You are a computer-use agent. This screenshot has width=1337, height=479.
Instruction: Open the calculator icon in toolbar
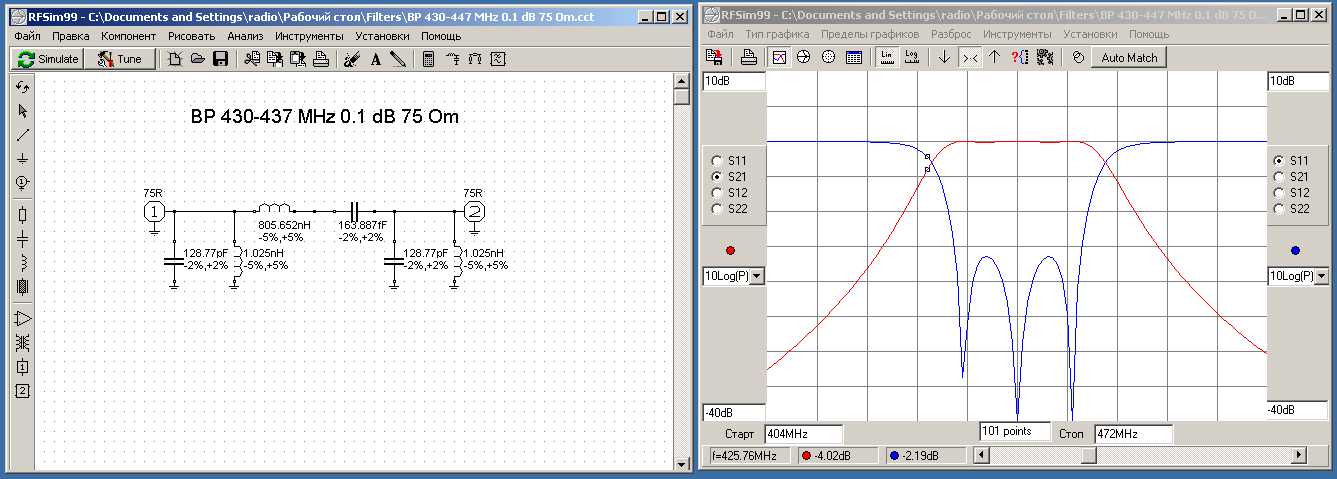tap(428, 59)
